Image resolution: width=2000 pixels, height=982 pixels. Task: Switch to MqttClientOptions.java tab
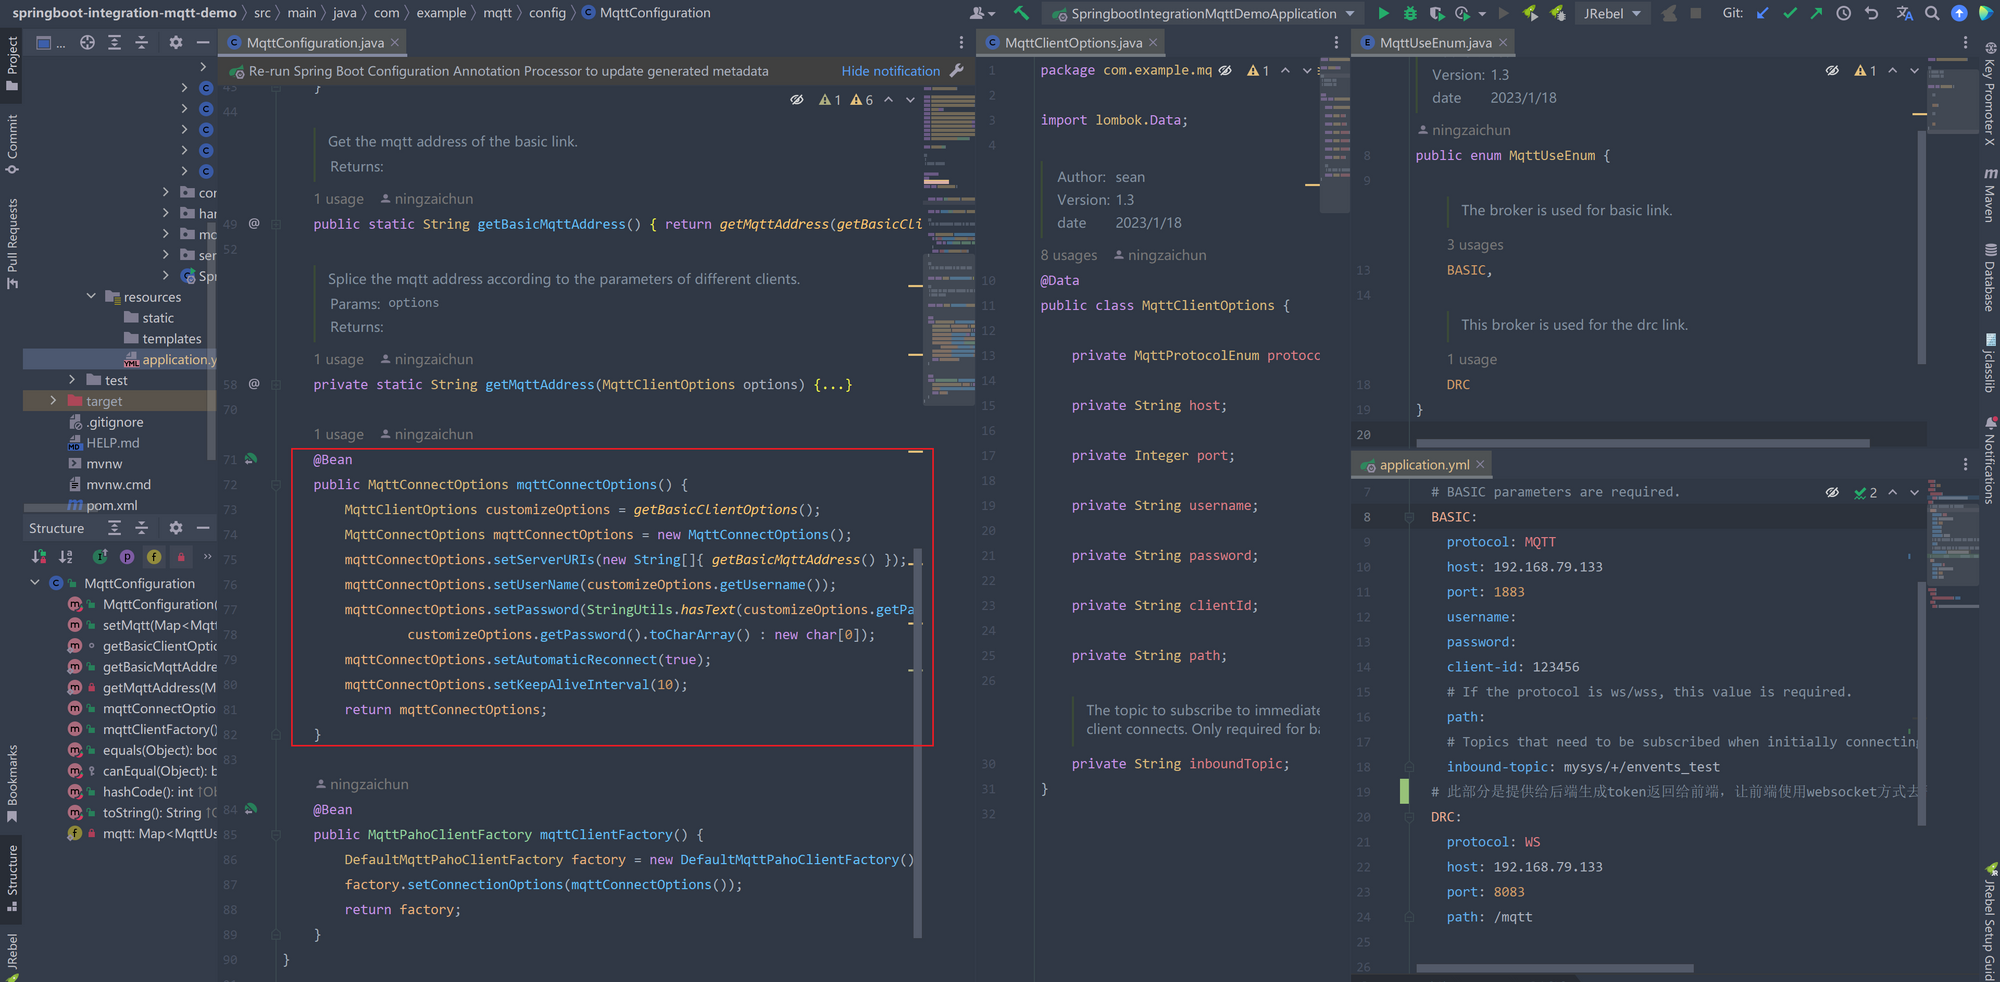1072,43
